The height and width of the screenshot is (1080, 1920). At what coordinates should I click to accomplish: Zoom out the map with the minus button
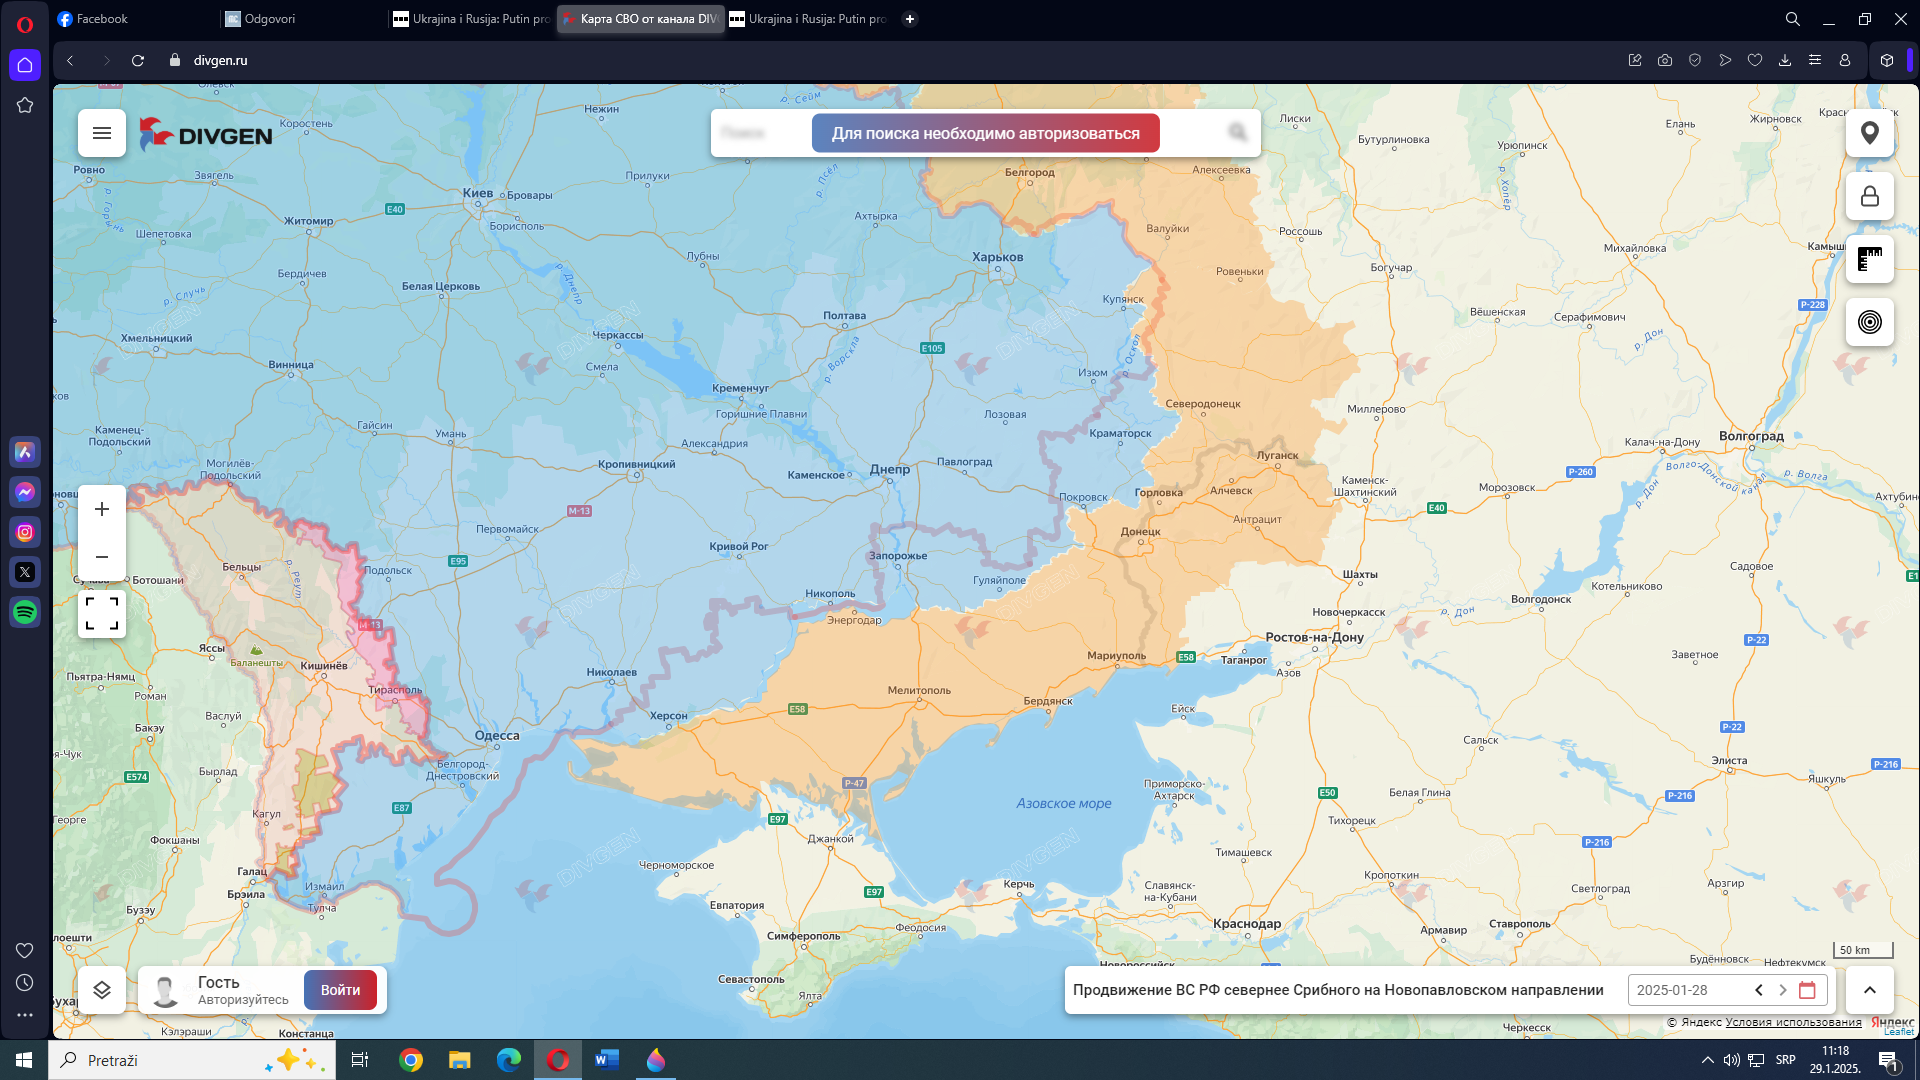(102, 557)
